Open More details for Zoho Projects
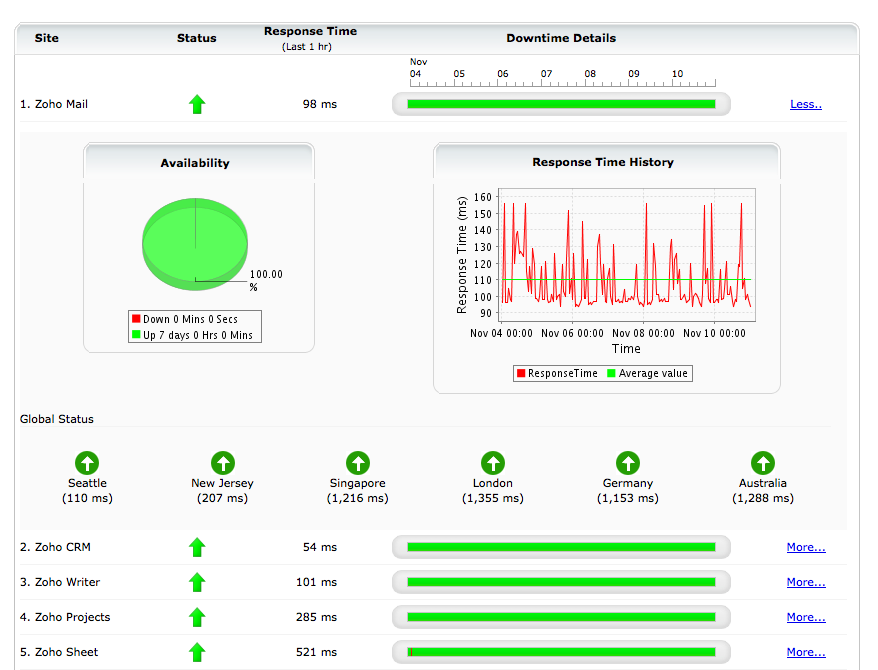The height and width of the screenshot is (670, 878). tap(806, 617)
